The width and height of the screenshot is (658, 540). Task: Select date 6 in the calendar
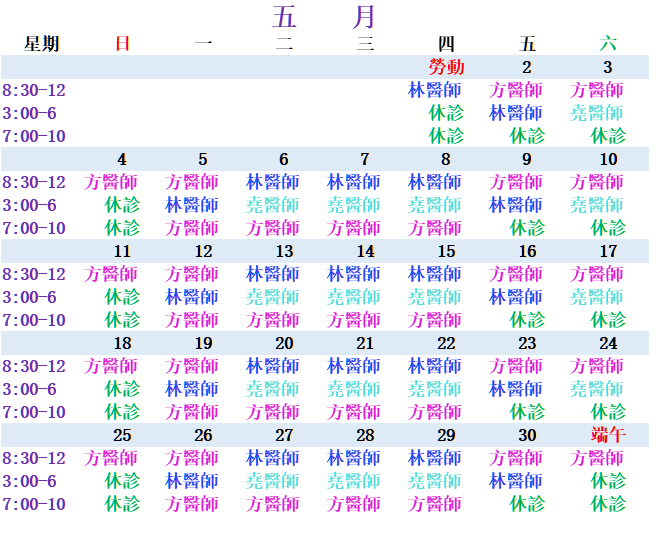coord(284,159)
